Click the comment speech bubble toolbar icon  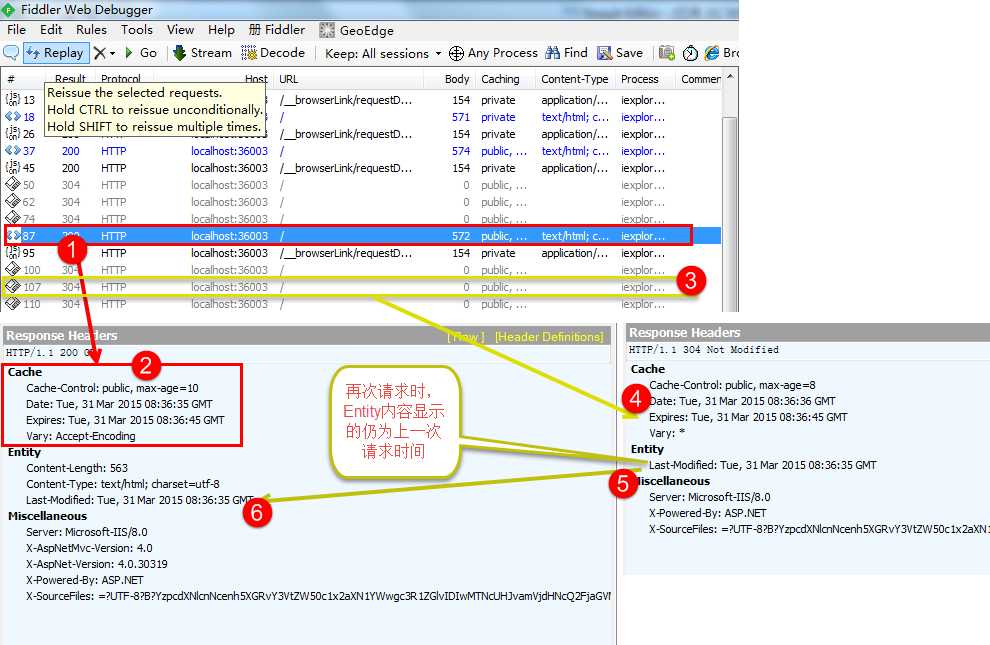(x=11, y=53)
